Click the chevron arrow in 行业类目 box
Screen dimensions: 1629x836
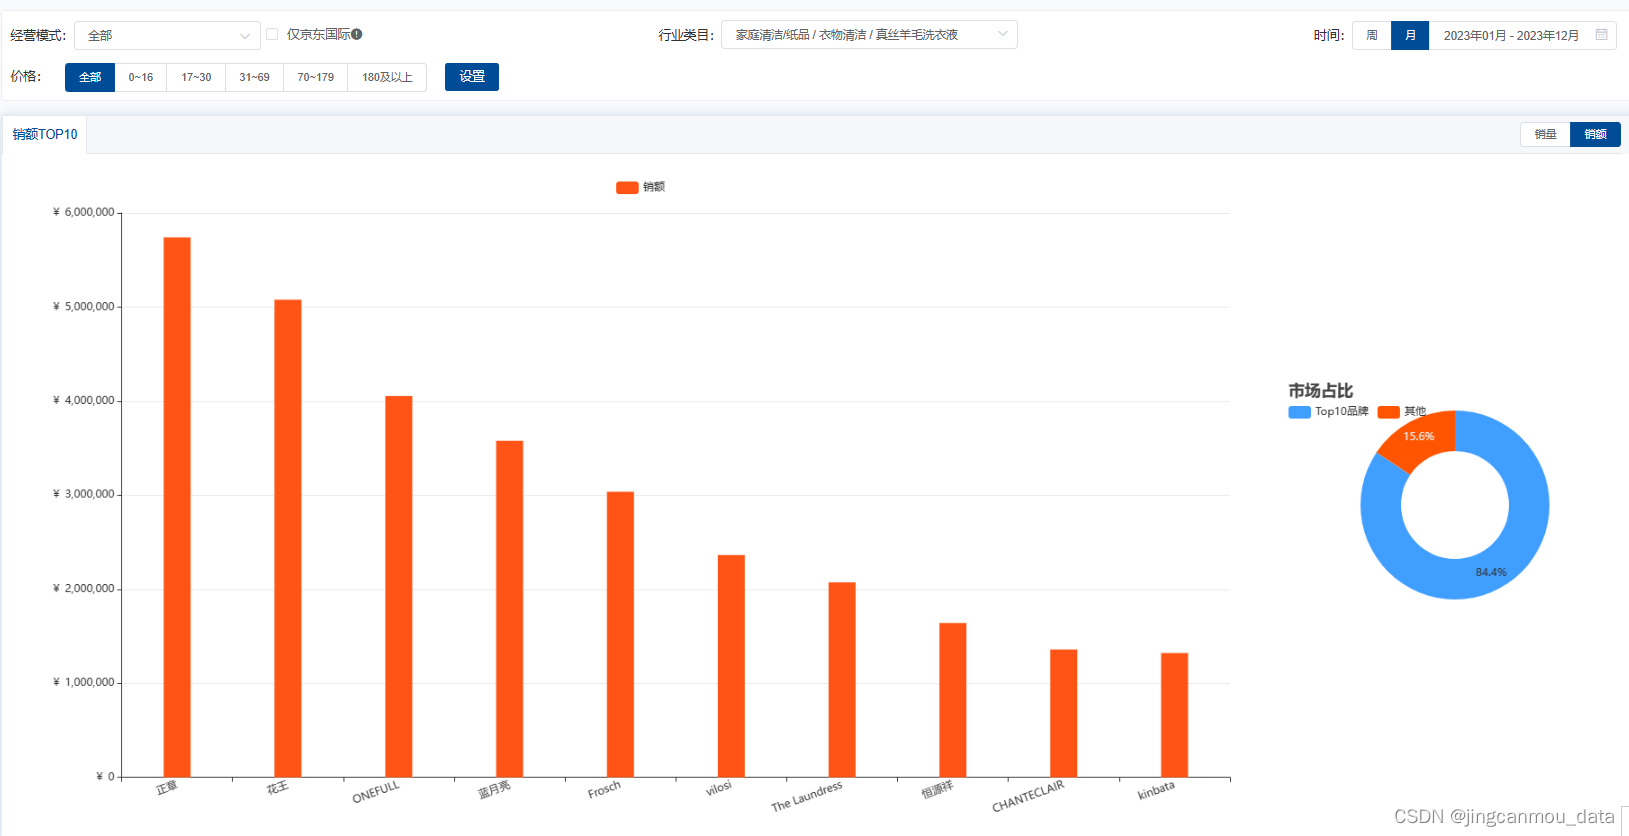pos(1002,34)
